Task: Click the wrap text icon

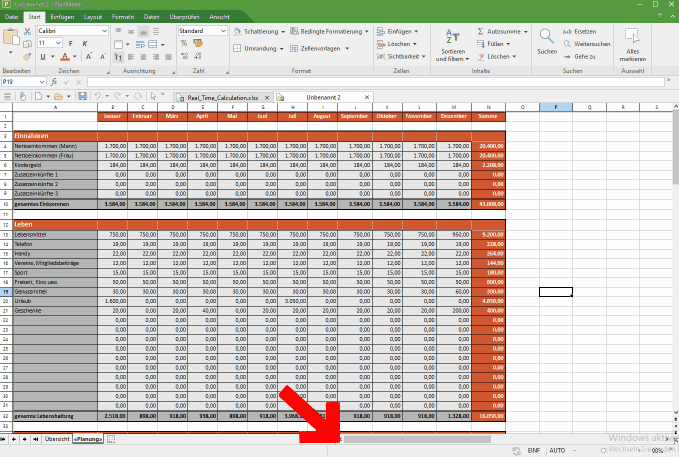Action: click(x=140, y=44)
